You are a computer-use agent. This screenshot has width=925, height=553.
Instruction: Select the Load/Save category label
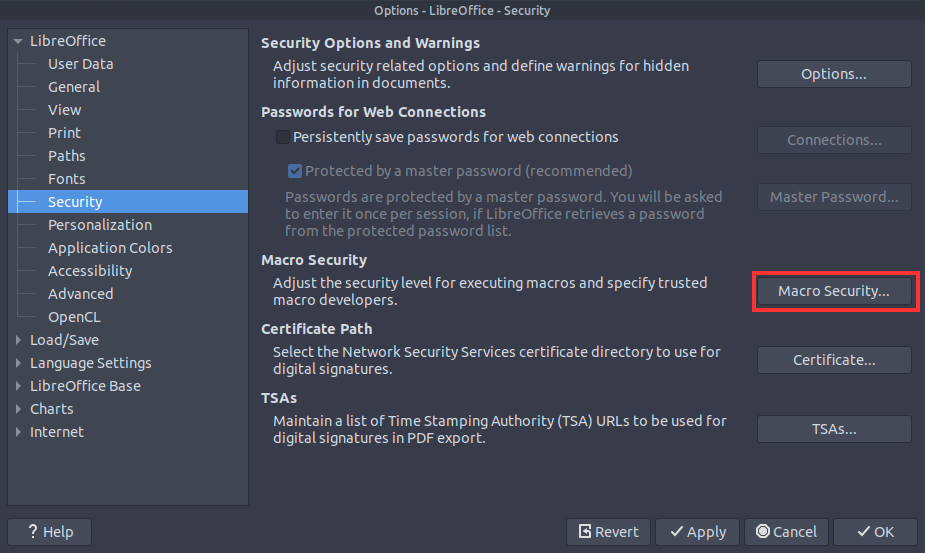(x=64, y=340)
